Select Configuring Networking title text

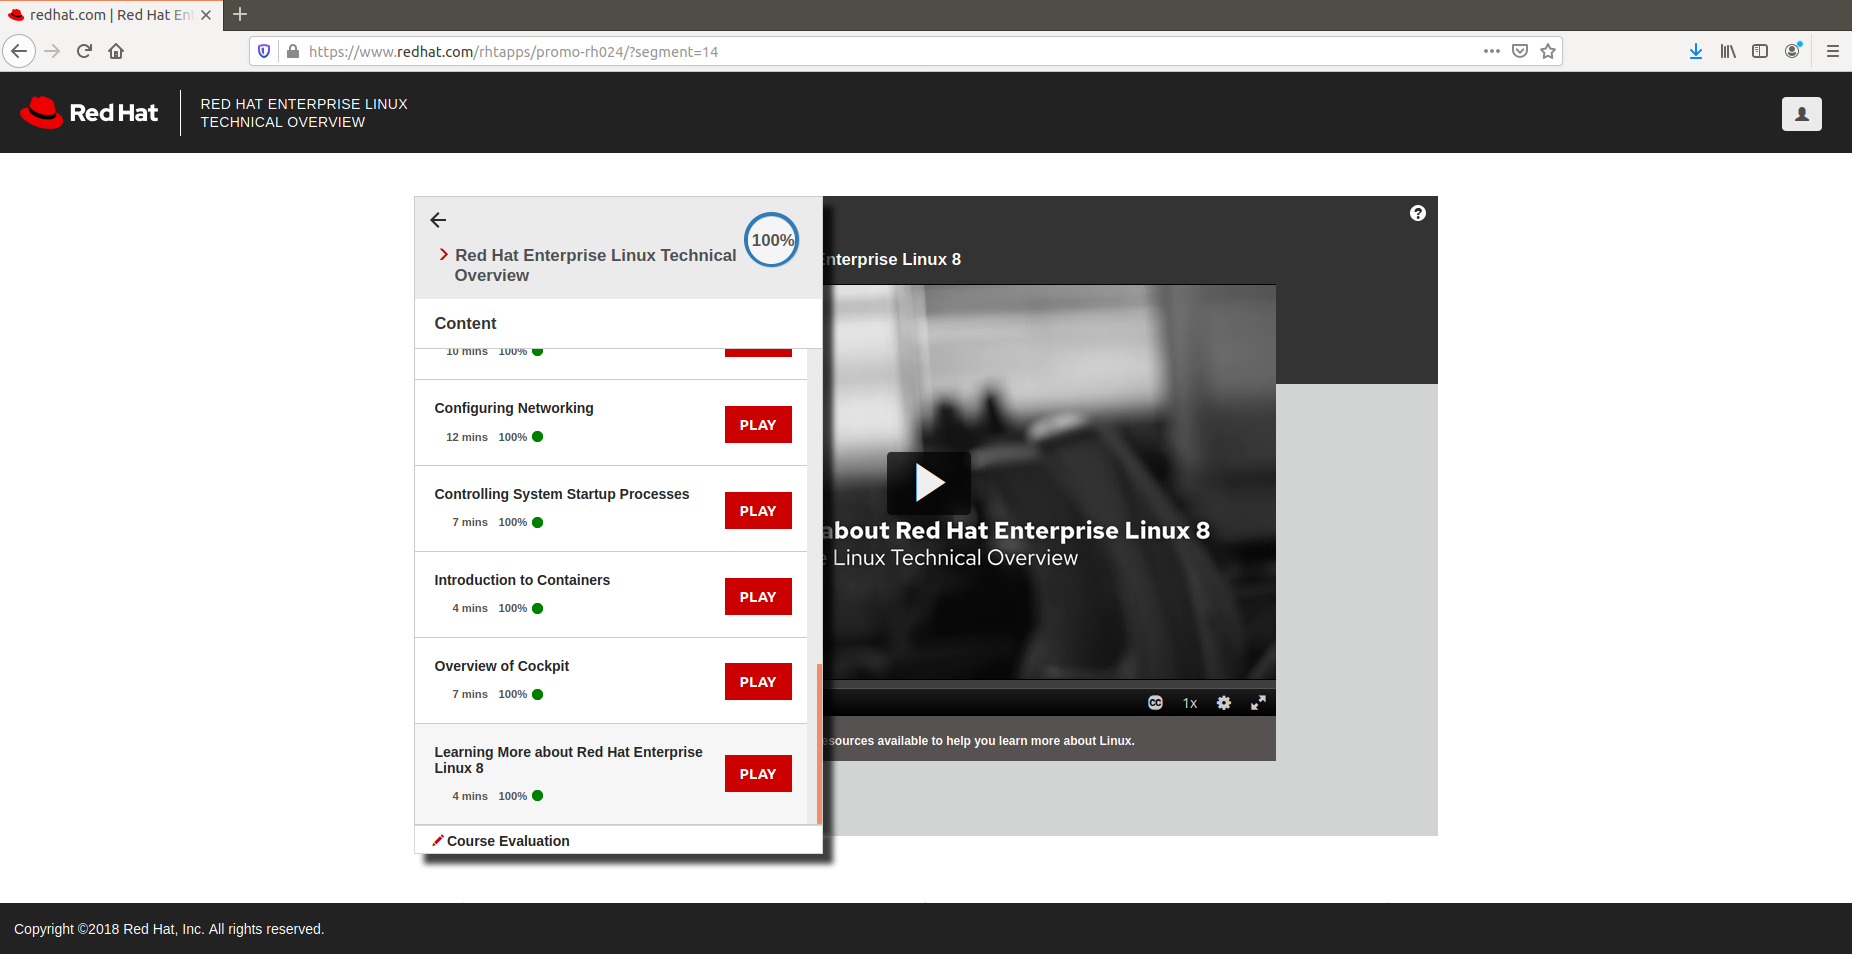coord(514,408)
